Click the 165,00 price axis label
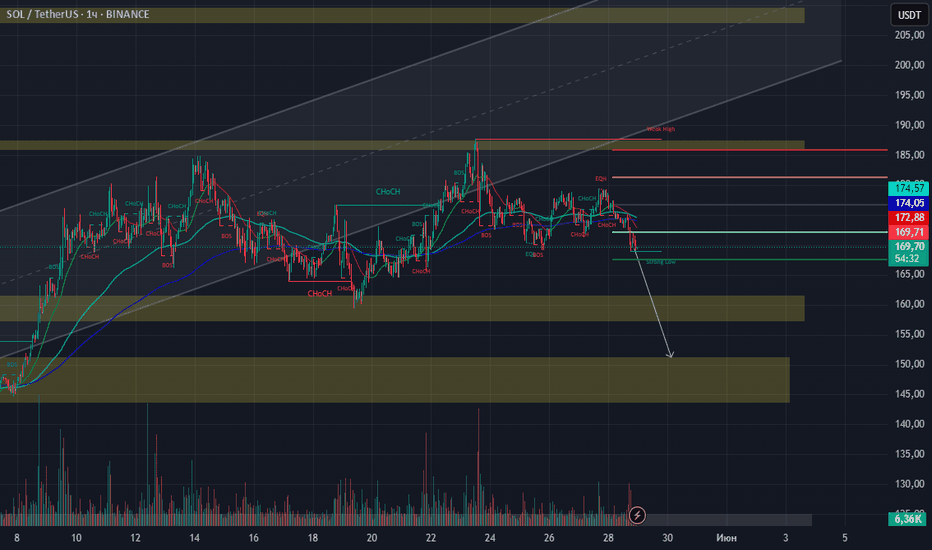 click(x=909, y=274)
